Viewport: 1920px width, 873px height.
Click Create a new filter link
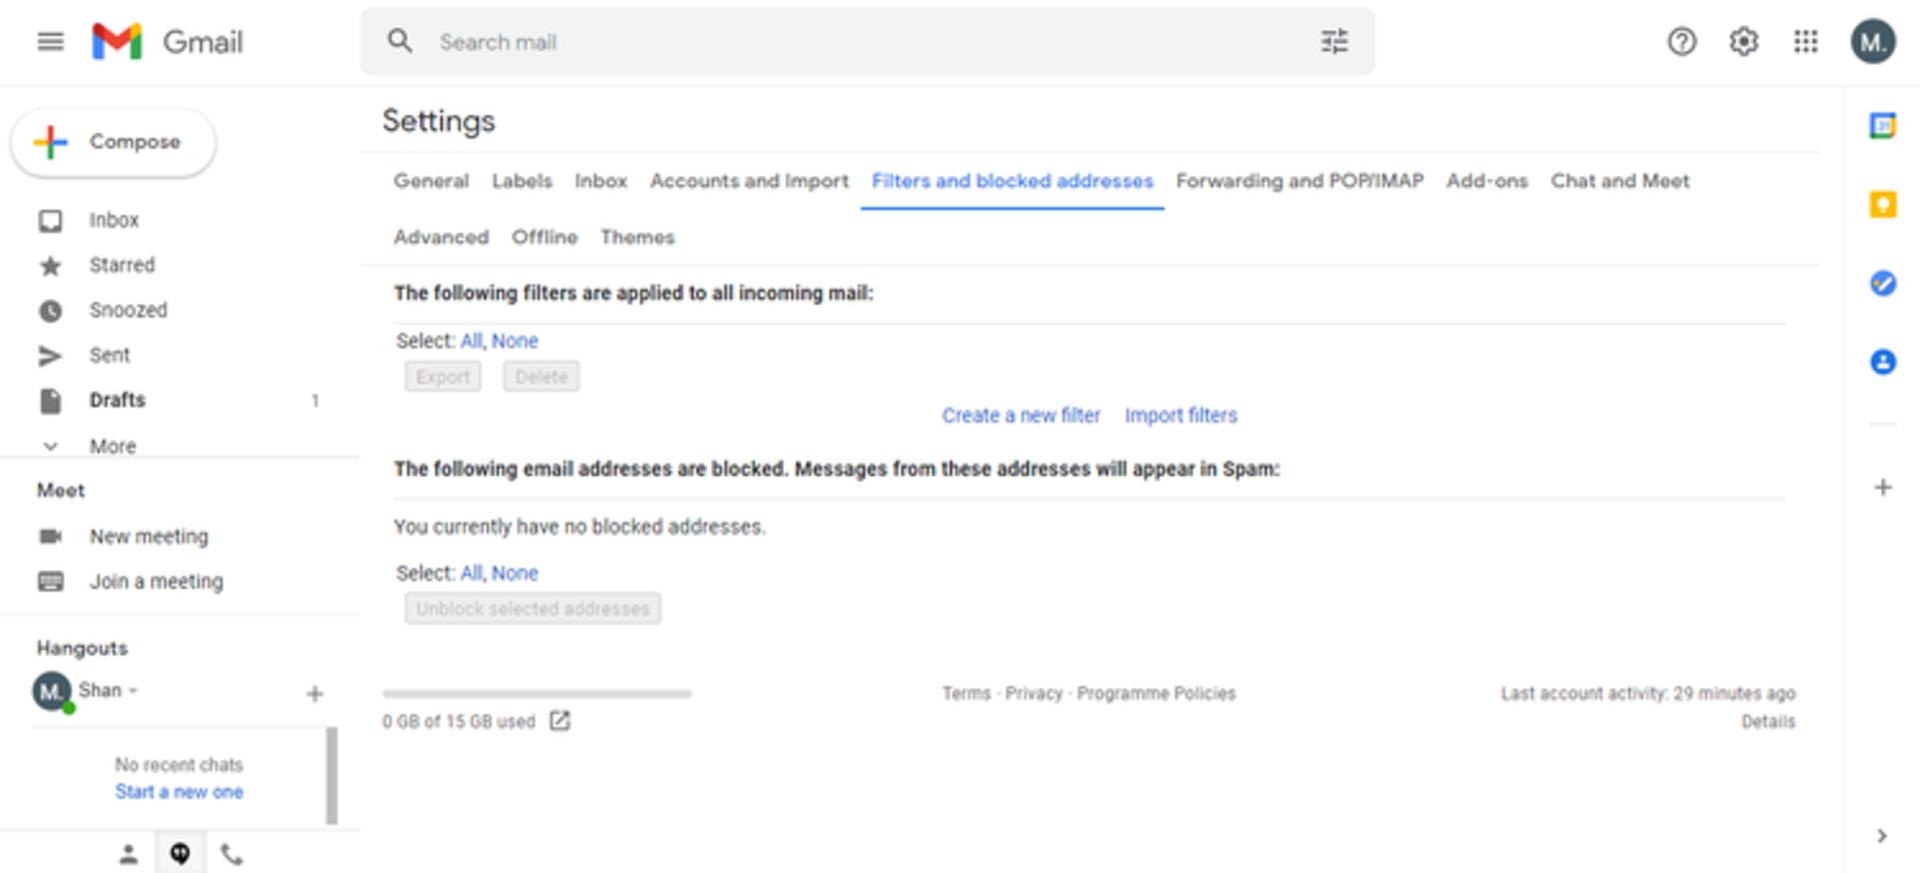(x=1020, y=415)
